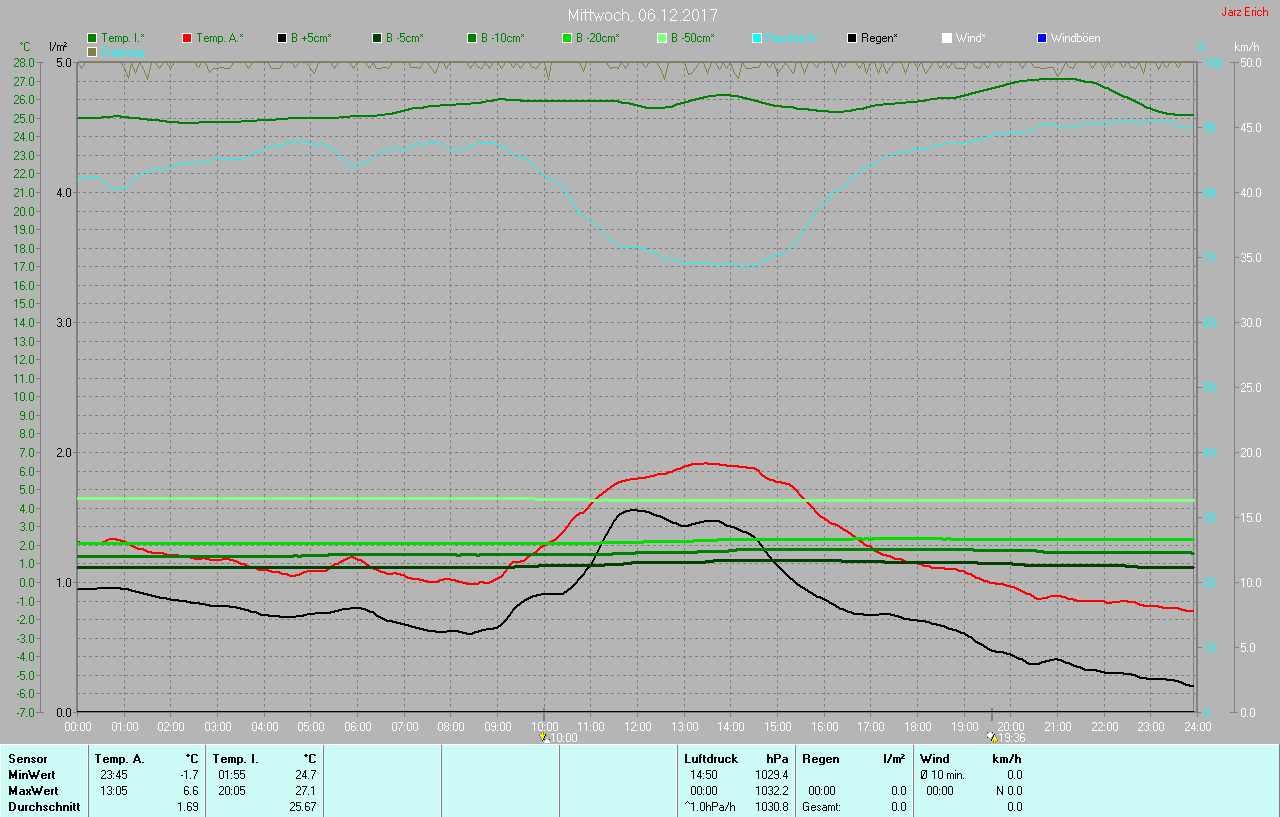Click the Temp. I. dark green legend swatch
This screenshot has width=1280, height=817.
click(x=92, y=38)
